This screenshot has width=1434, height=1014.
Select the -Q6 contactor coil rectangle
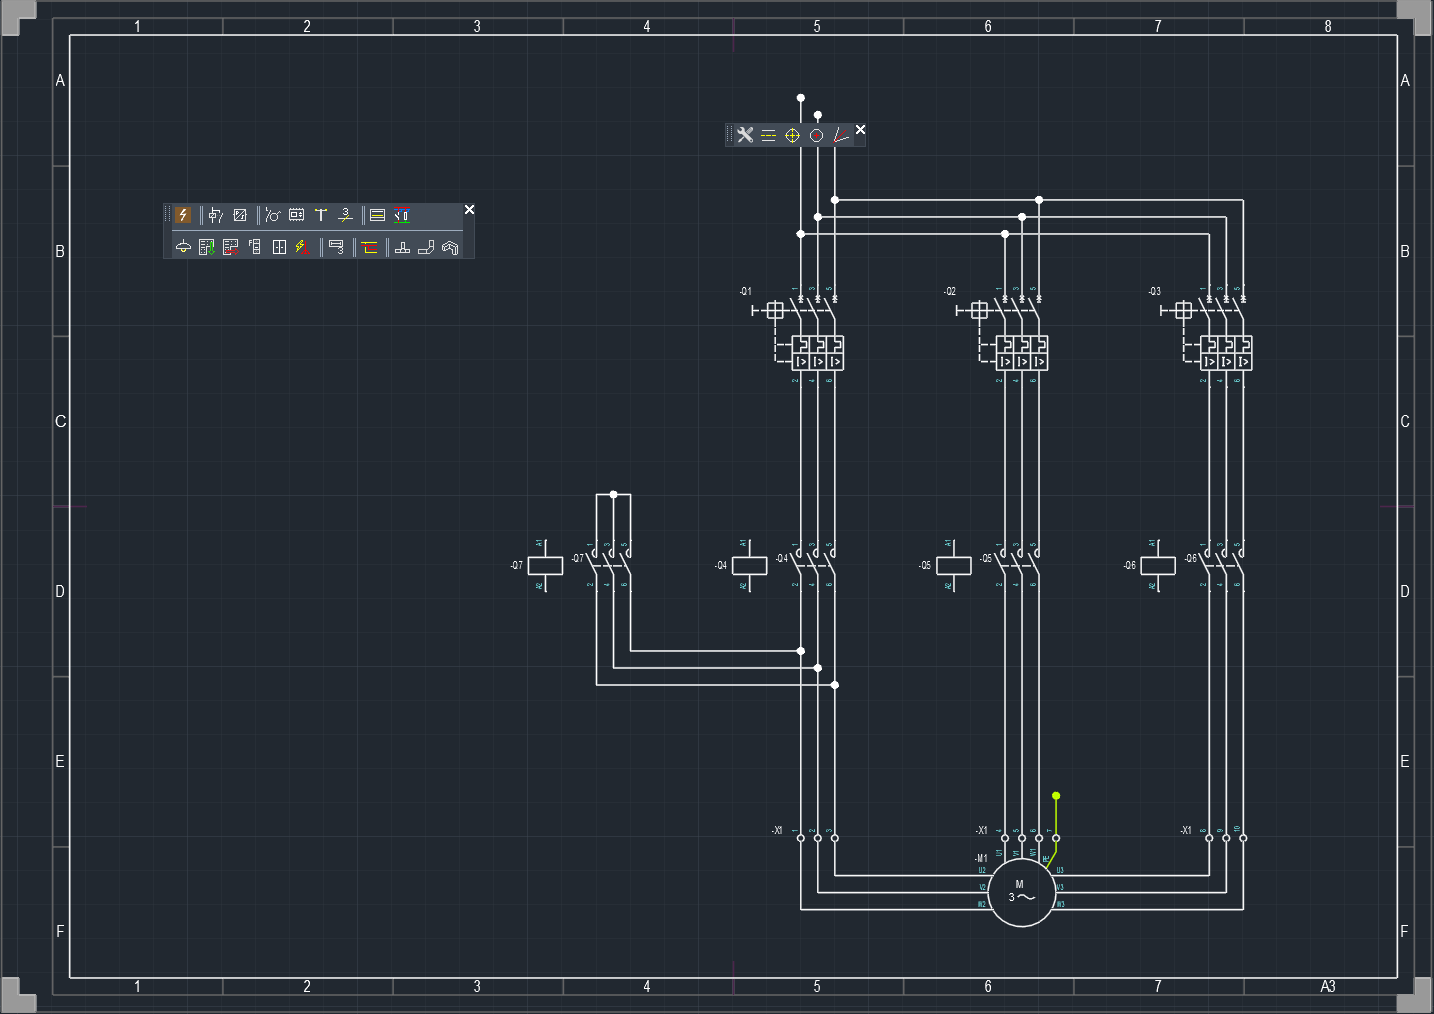pyautogui.click(x=1158, y=565)
